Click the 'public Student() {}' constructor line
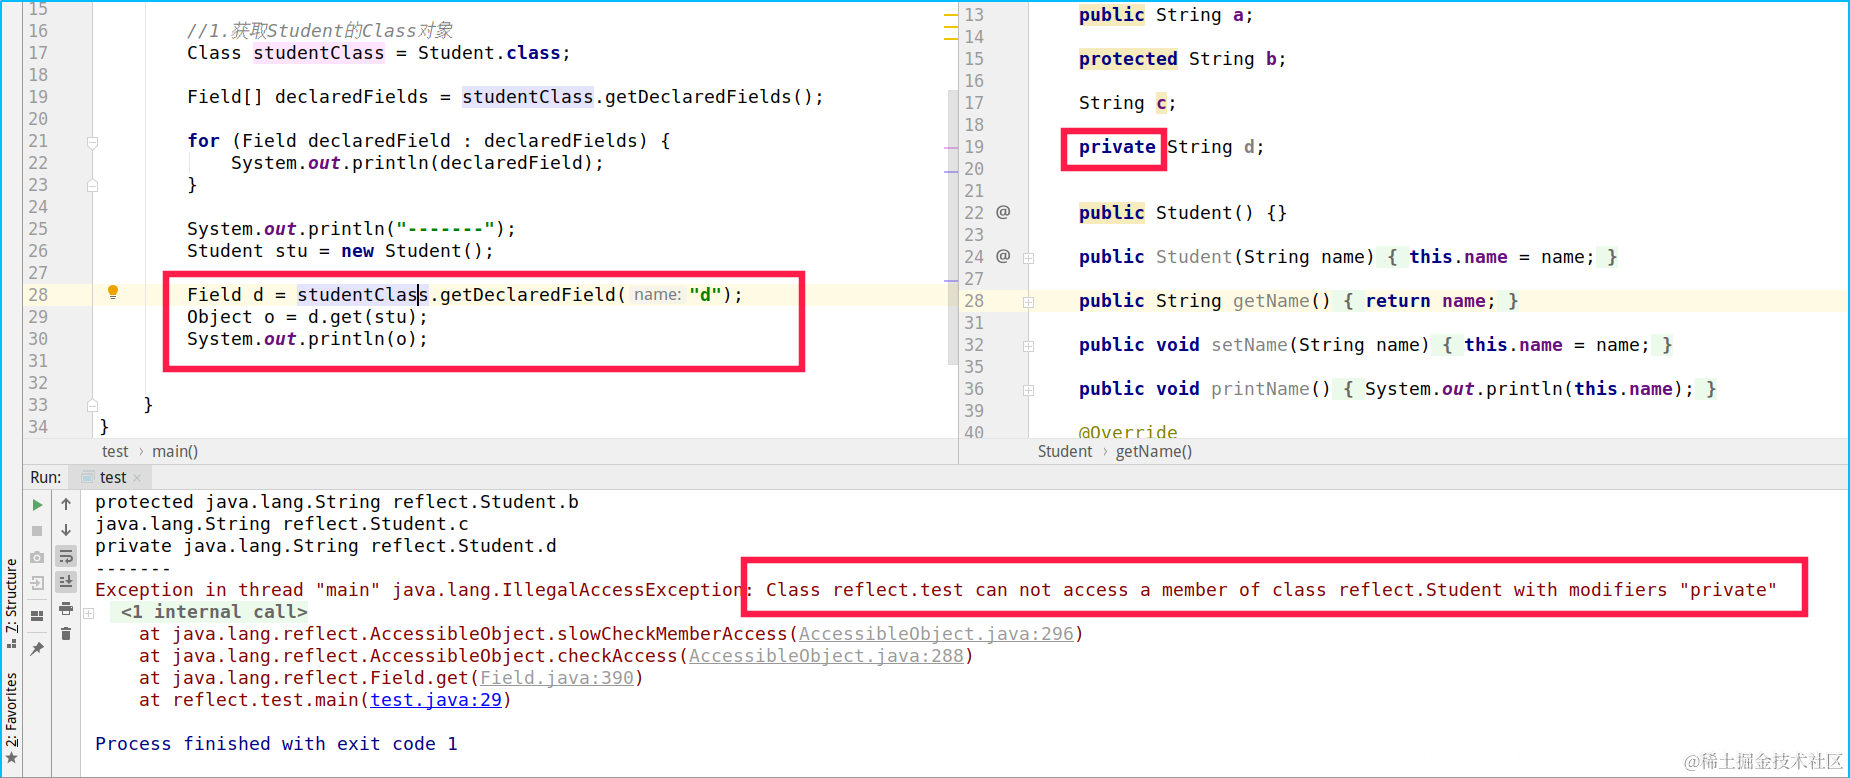Screen dimensions: 1850x778 point(1183,213)
